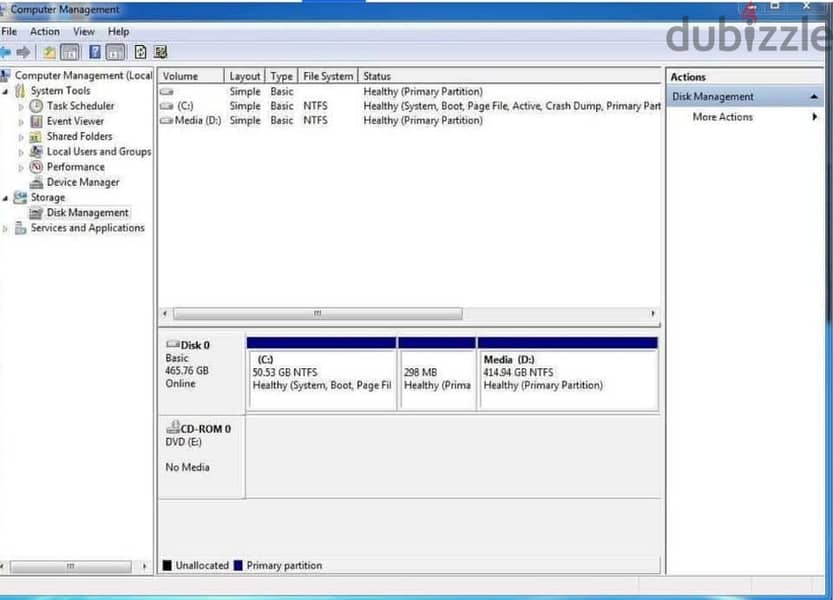The width and height of the screenshot is (833, 600).
Task: Sort by the Type column header
Action: pos(281,76)
